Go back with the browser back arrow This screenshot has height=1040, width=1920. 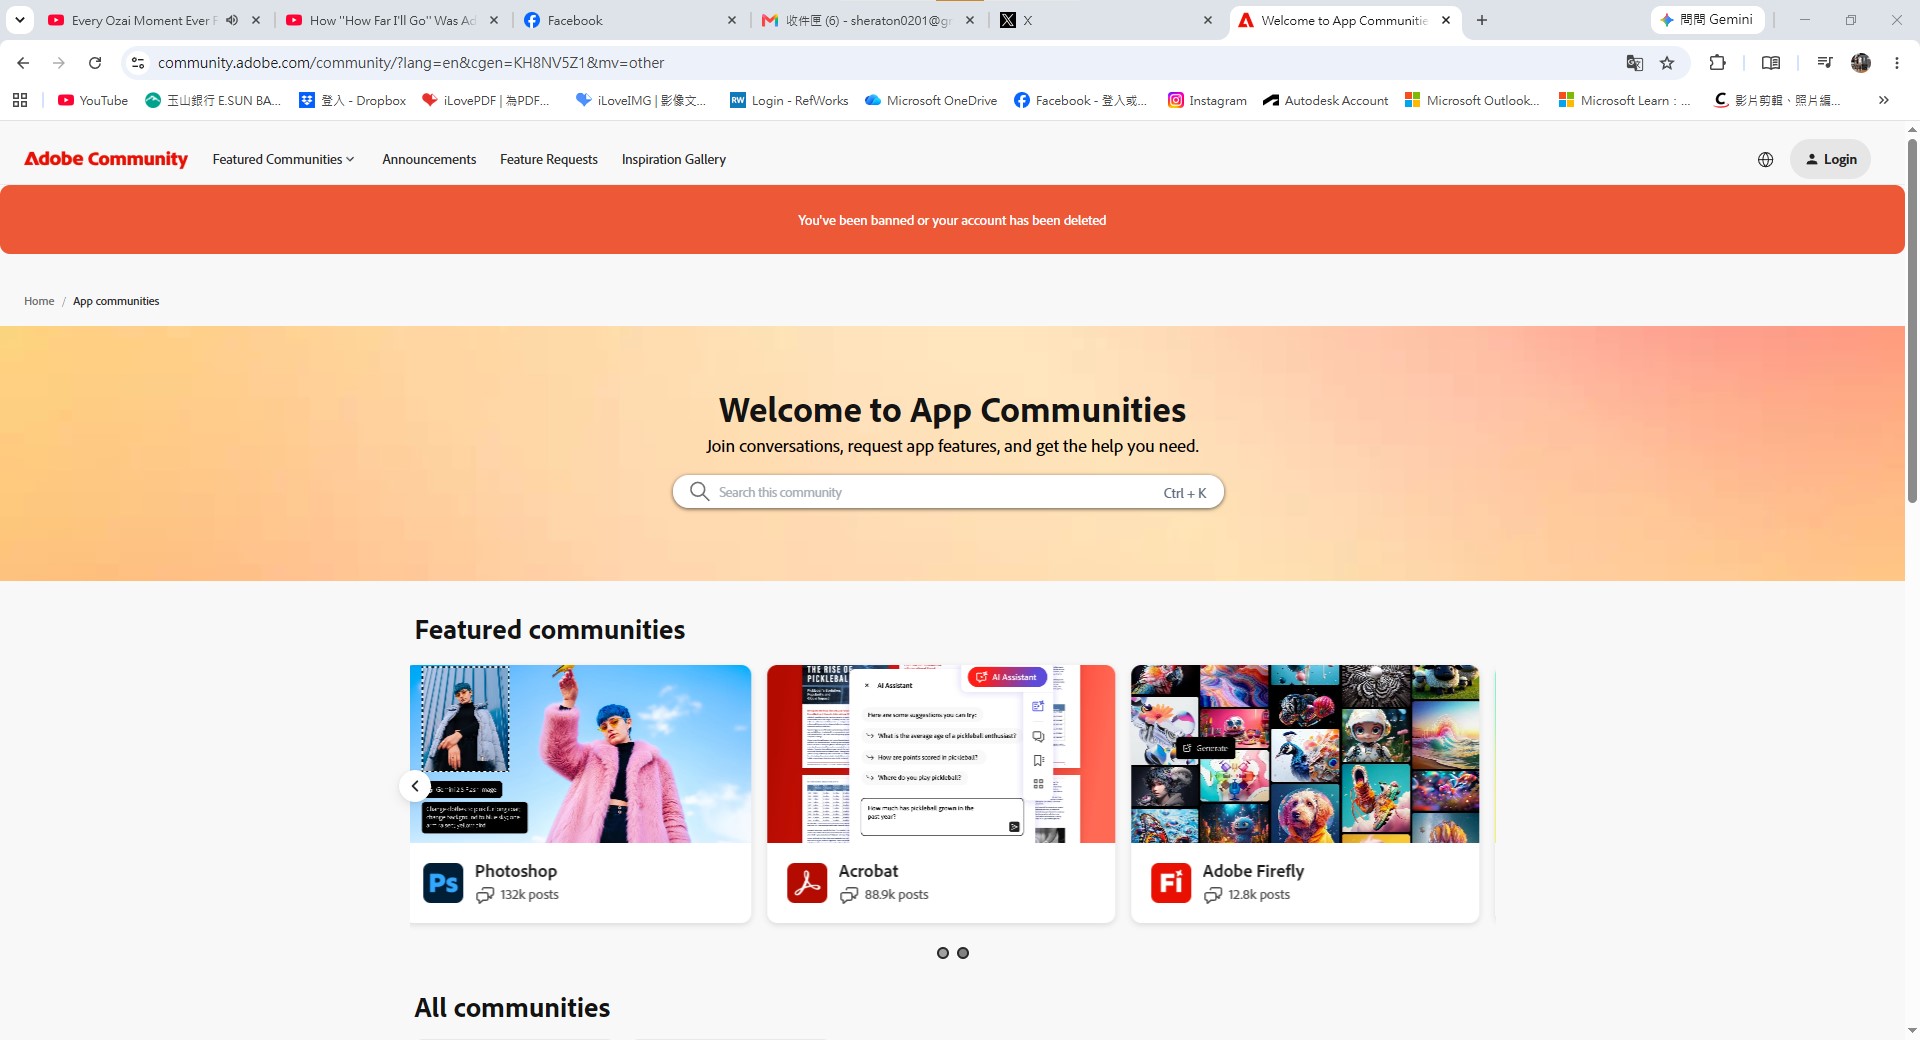point(23,63)
